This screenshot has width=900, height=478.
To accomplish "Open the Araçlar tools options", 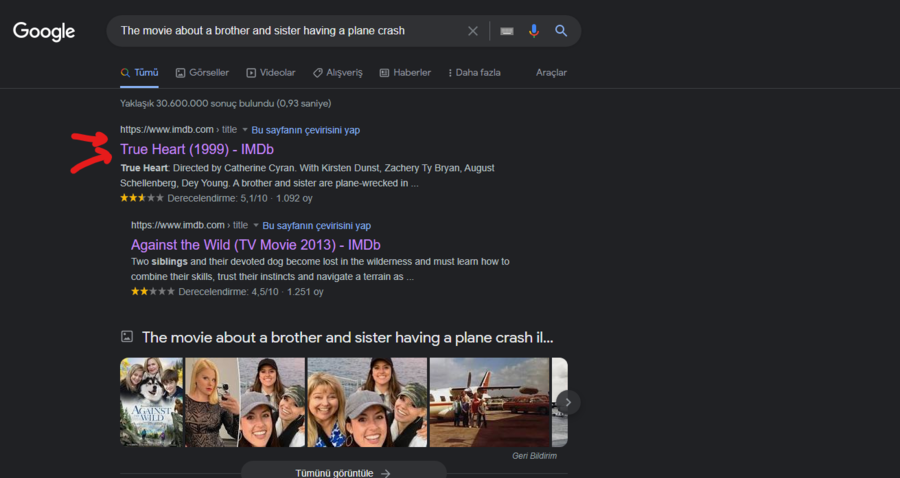I will [551, 73].
